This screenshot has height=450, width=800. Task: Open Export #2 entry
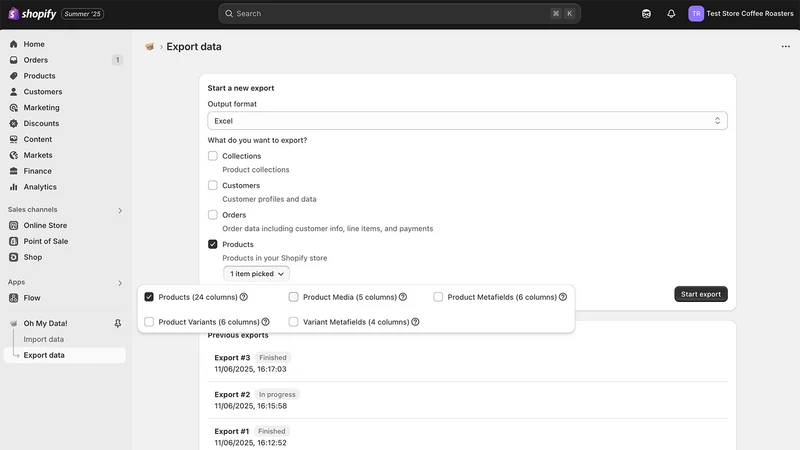click(x=467, y=400)
